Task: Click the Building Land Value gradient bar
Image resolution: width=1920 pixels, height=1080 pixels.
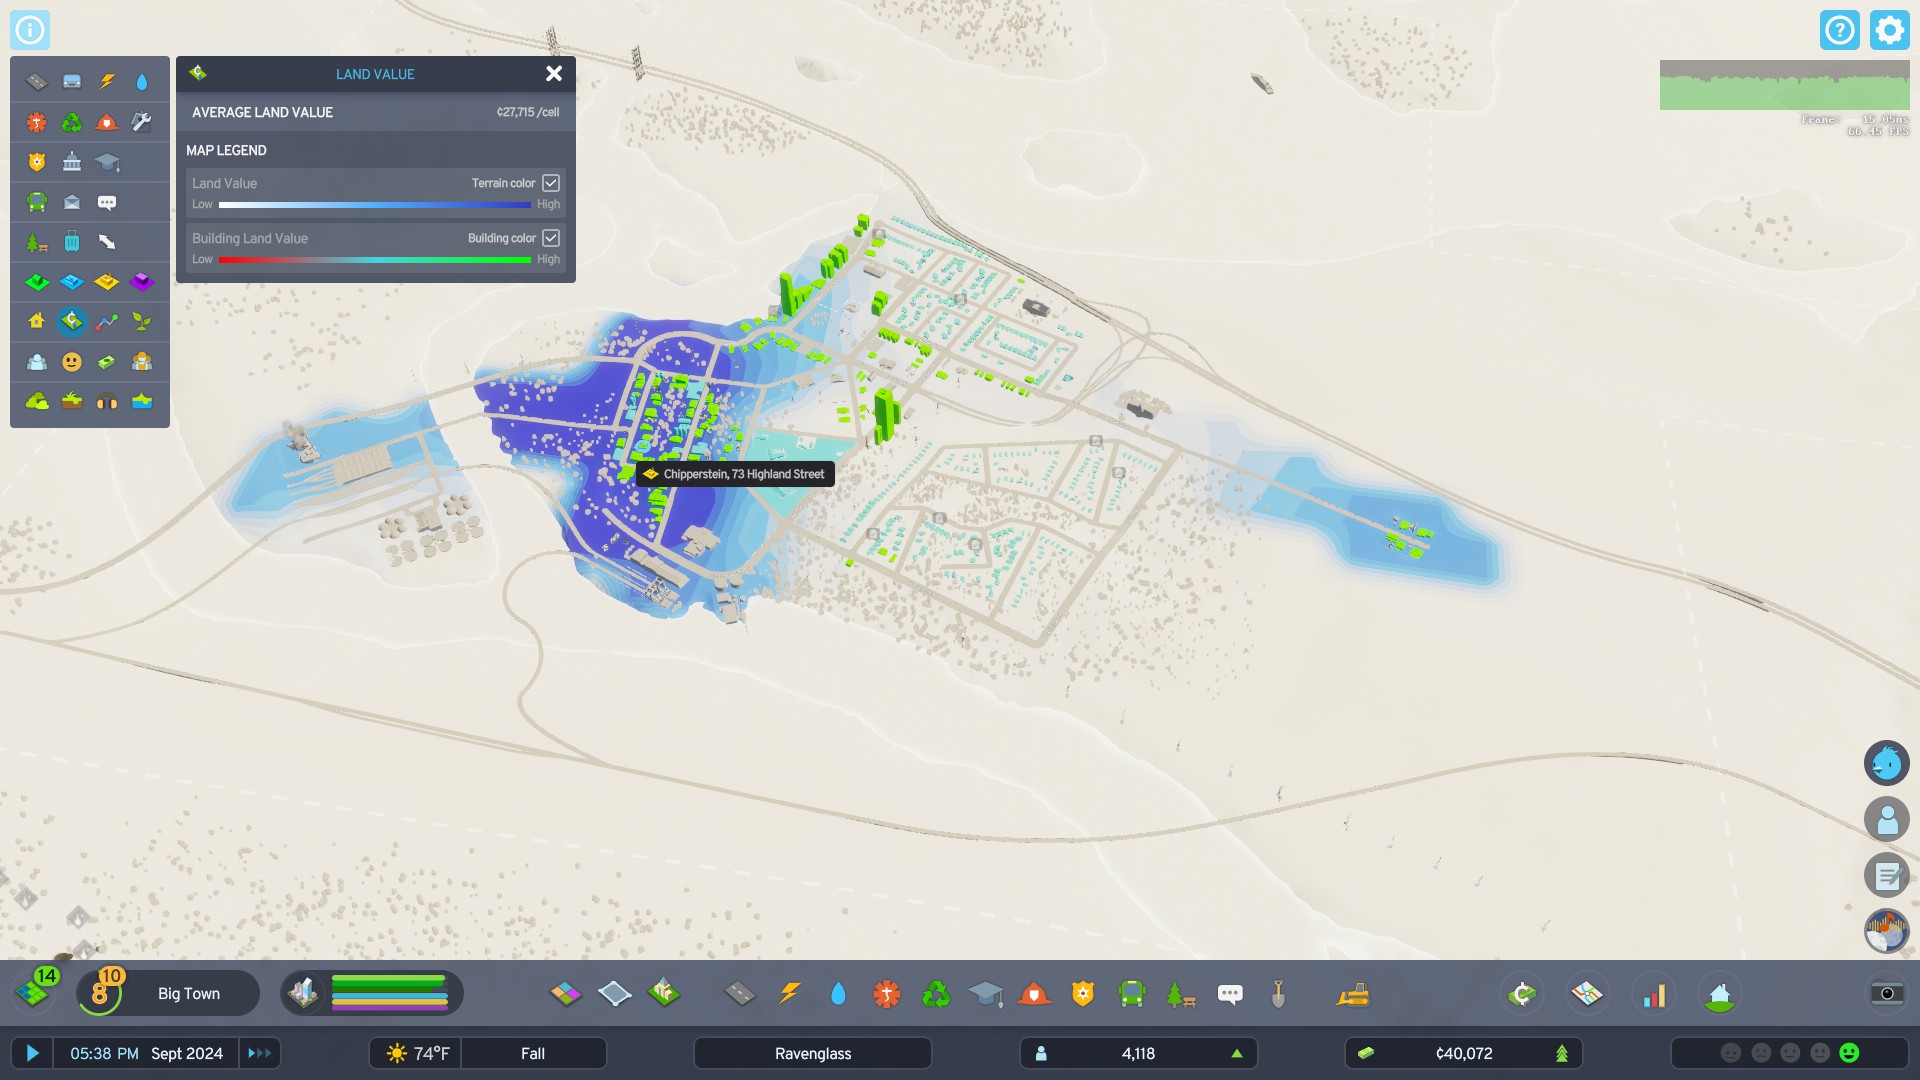Action: 375,260
